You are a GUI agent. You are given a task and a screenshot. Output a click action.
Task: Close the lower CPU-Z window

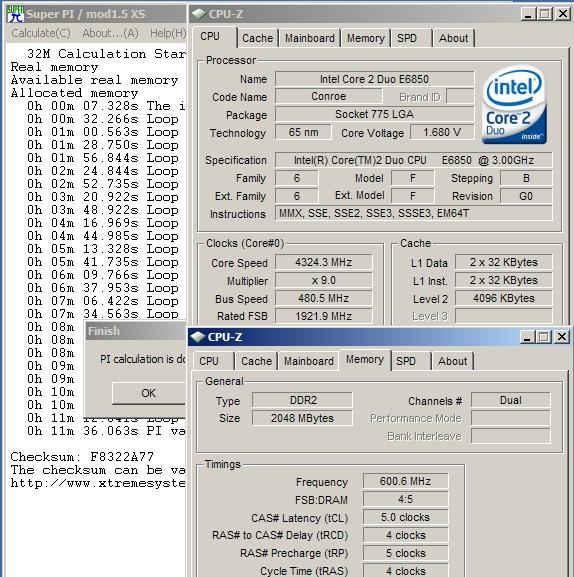click(x=561, y=337)
